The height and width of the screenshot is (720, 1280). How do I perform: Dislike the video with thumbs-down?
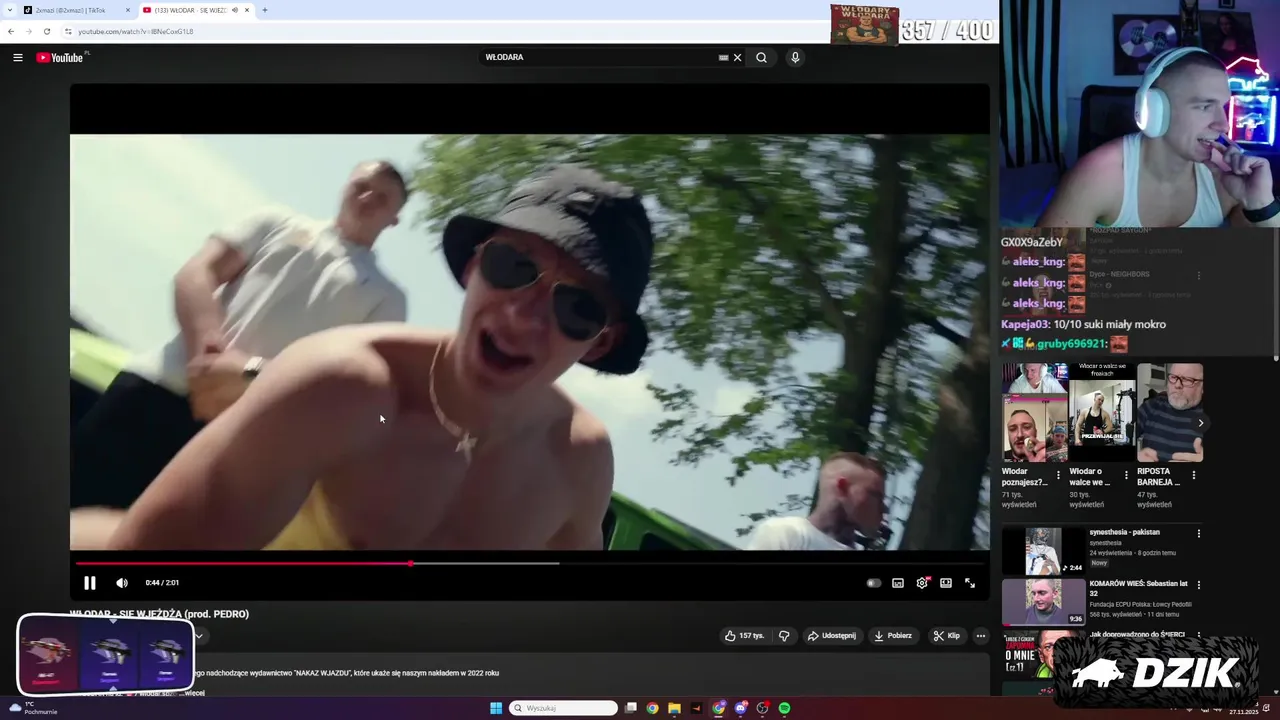click(784, 635)
